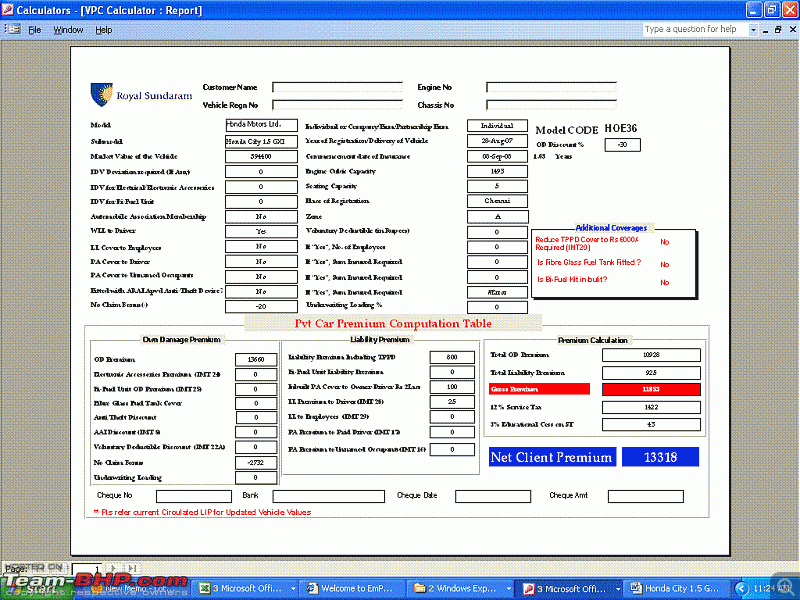Click the Service Tax value 1422

click(x=652, y=407)
